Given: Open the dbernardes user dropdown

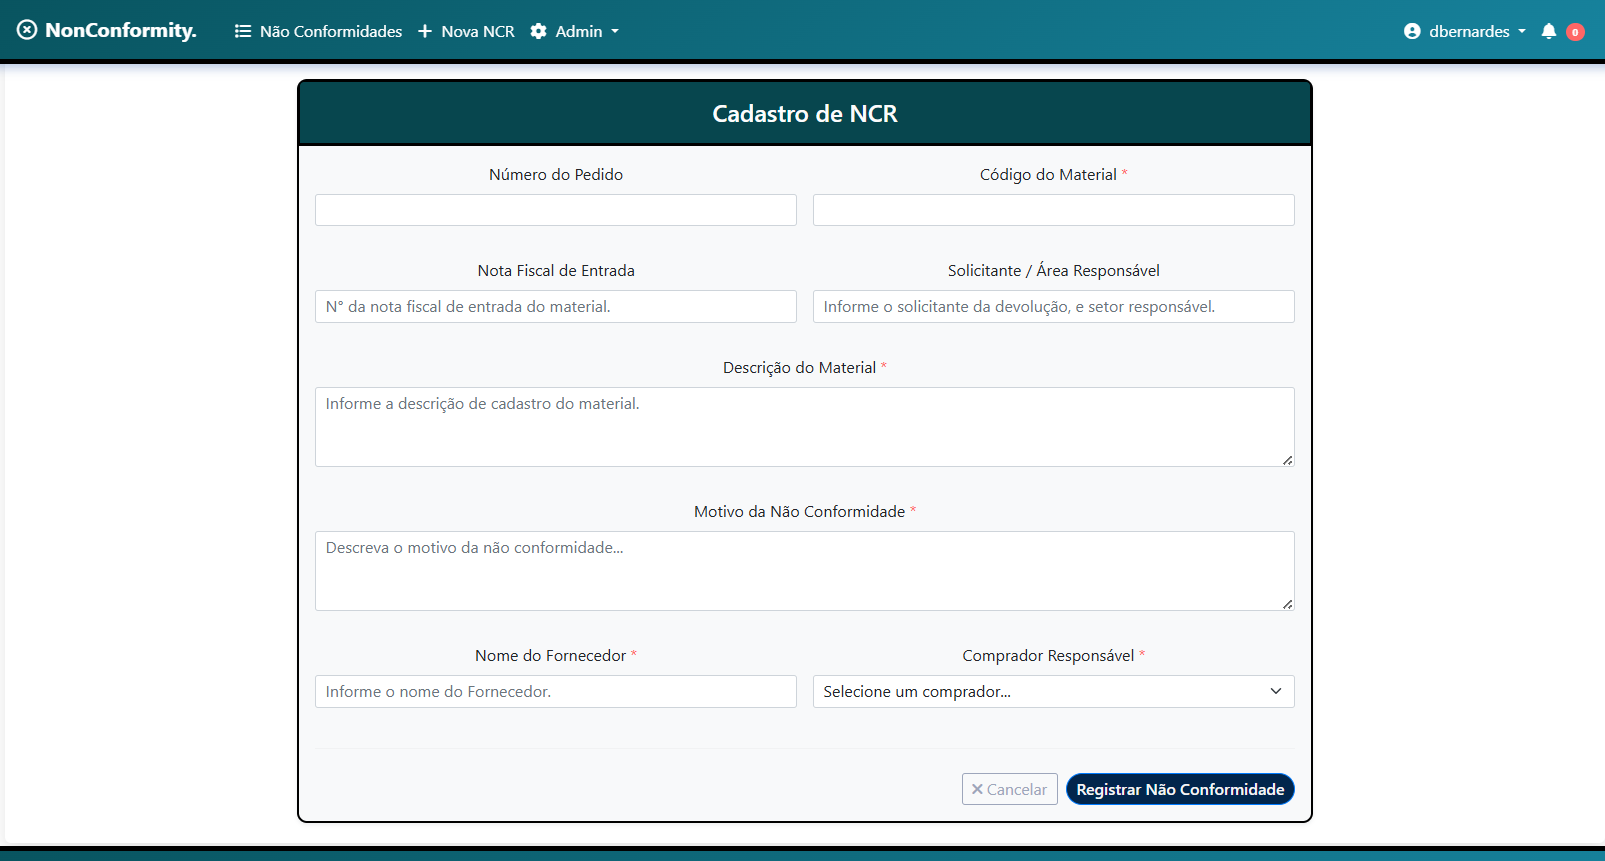Looking at the screenshot, I should [1469, 31].
